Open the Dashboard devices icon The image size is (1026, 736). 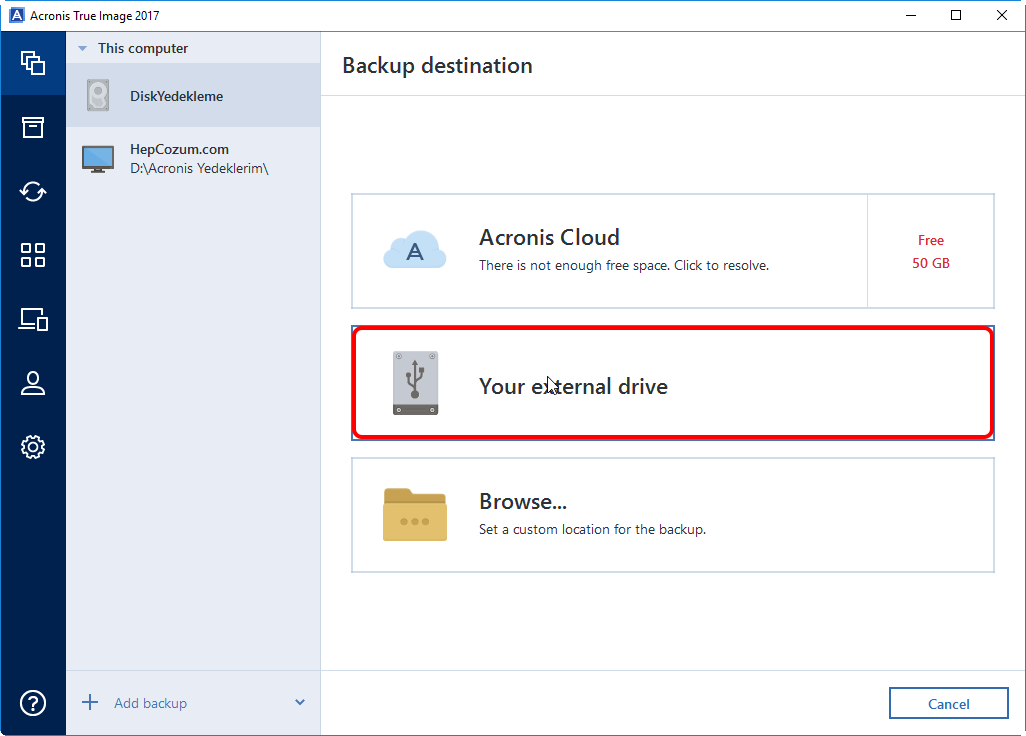pos(33,319)
